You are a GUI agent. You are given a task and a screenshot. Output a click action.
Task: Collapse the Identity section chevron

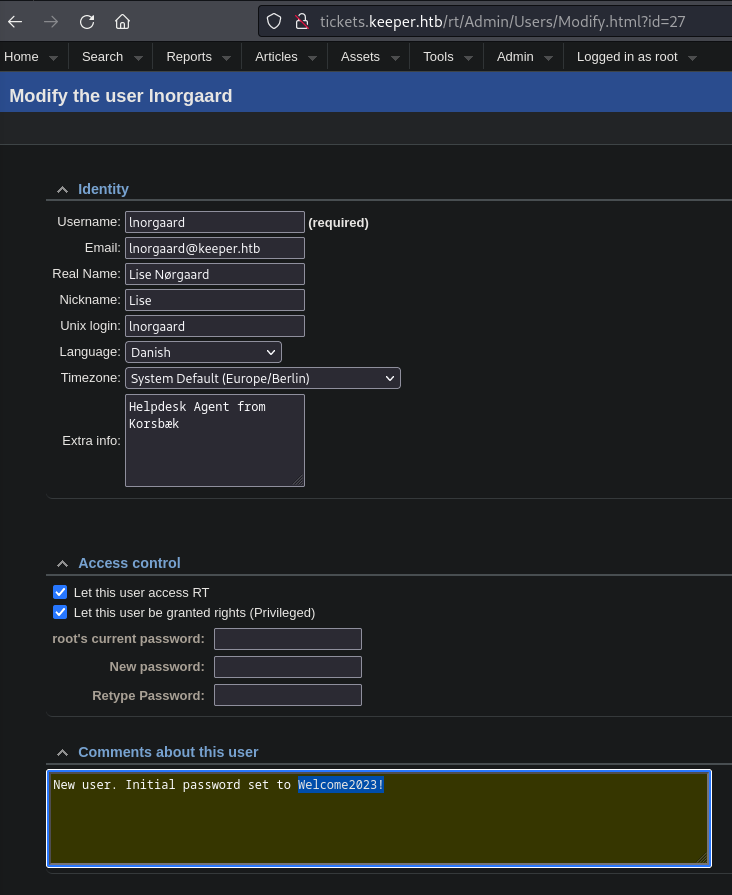(62, 189)
